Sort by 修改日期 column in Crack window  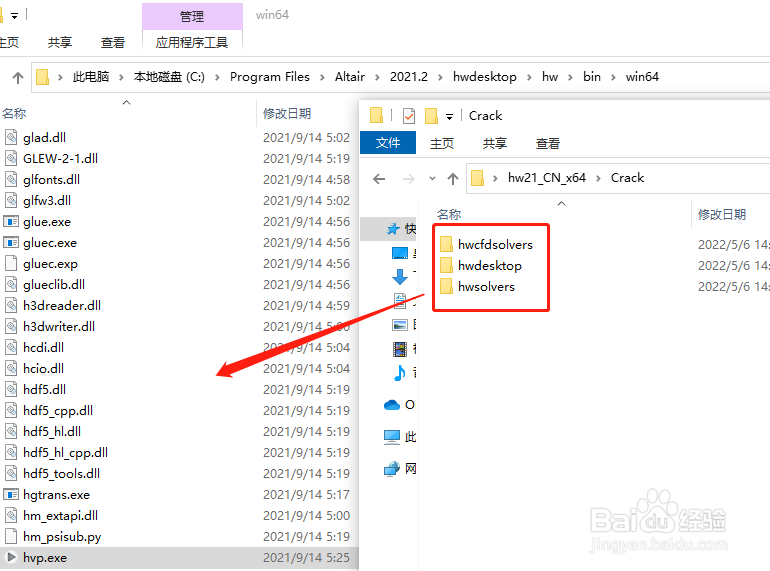[722, 215]
